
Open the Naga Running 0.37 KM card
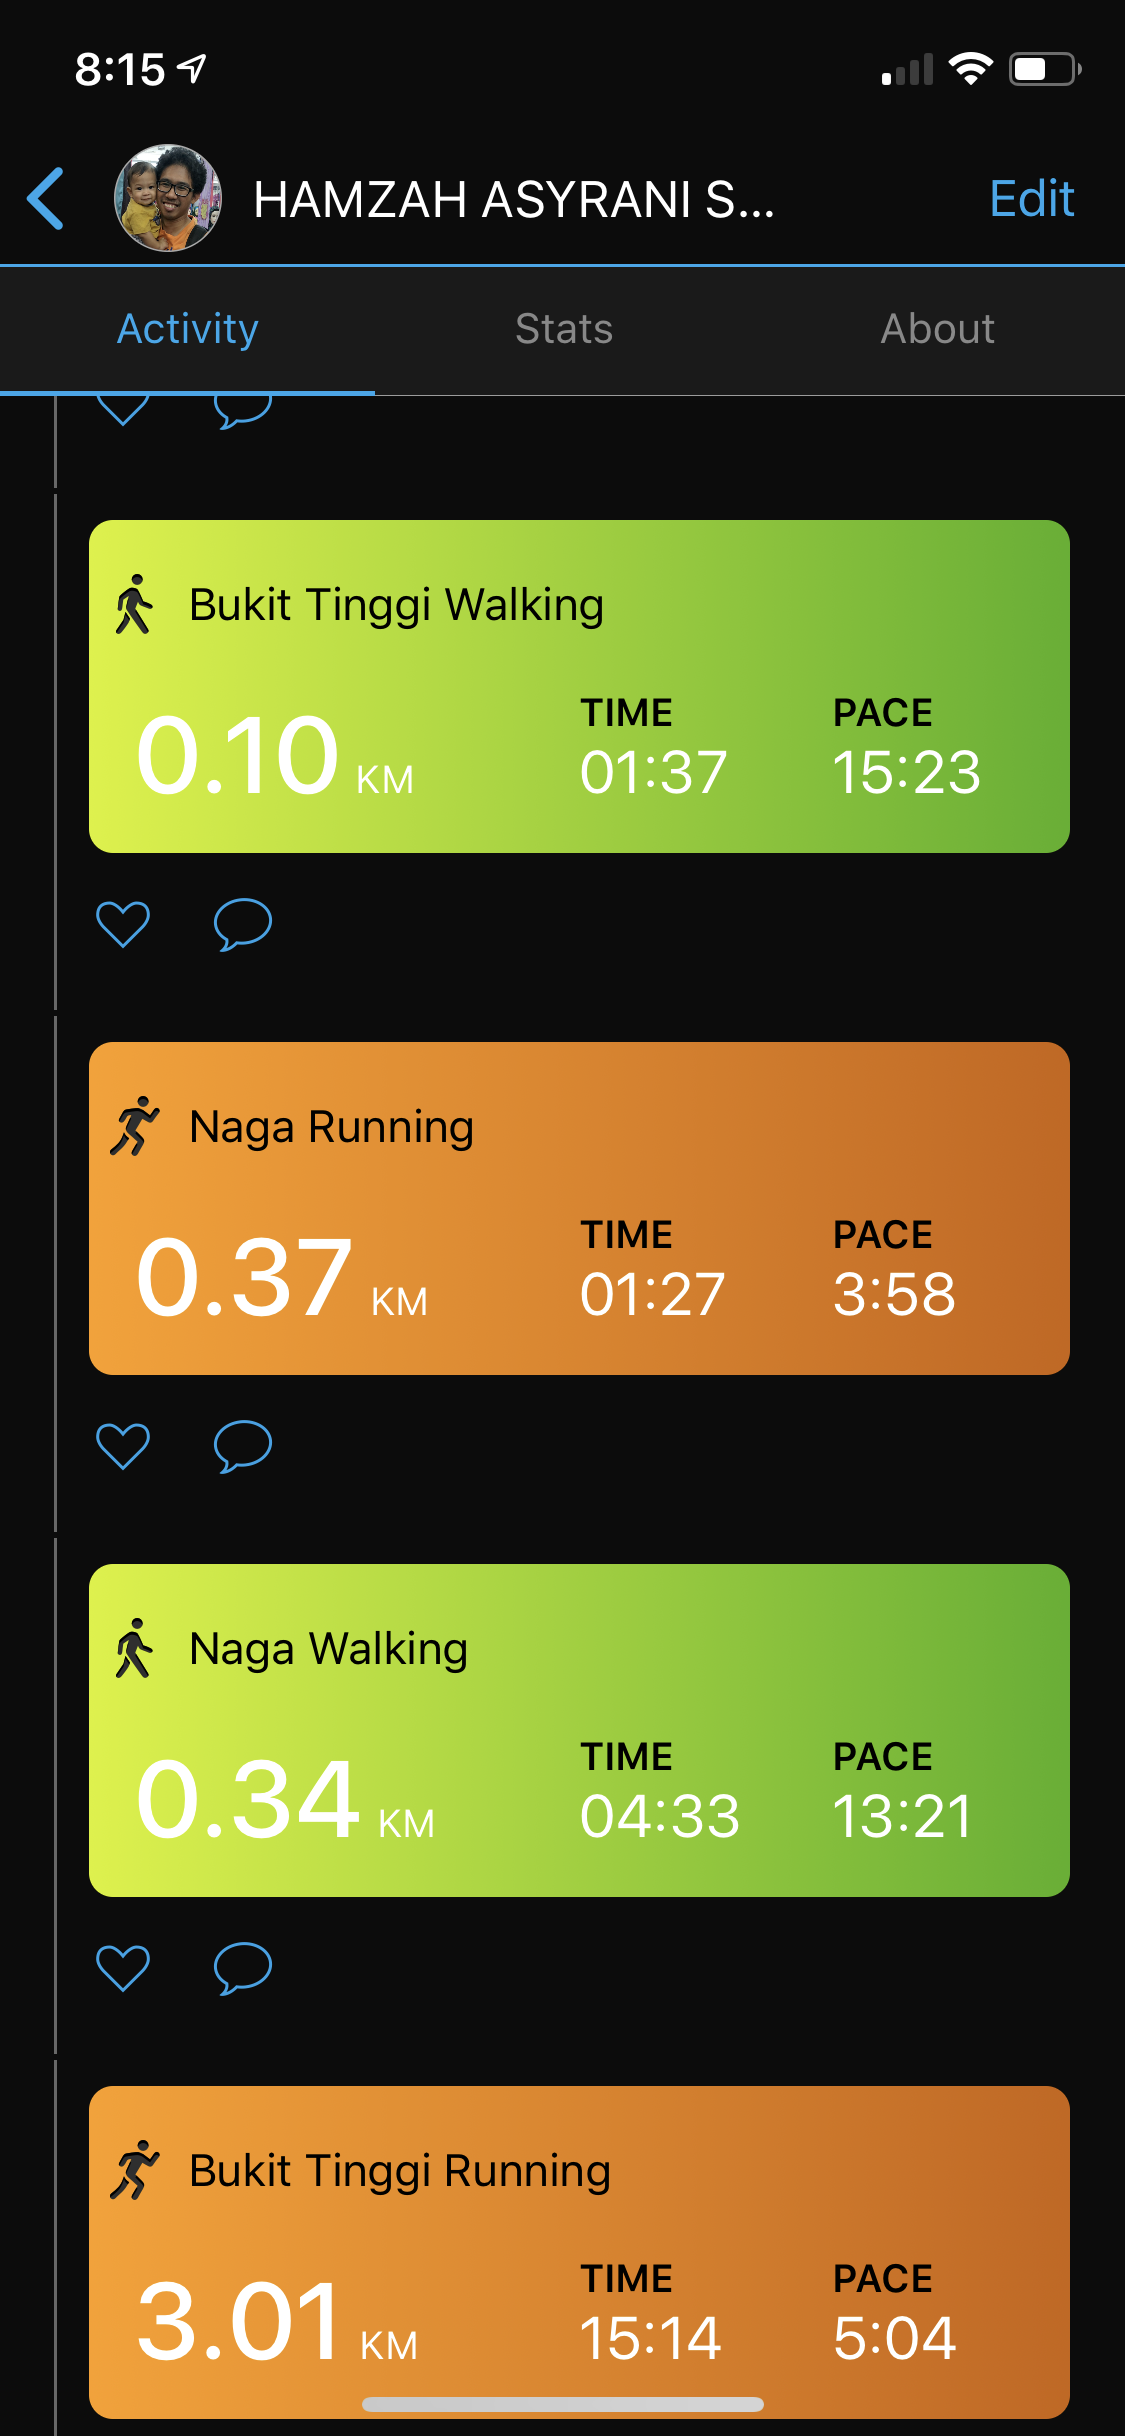pos(579,1208)
